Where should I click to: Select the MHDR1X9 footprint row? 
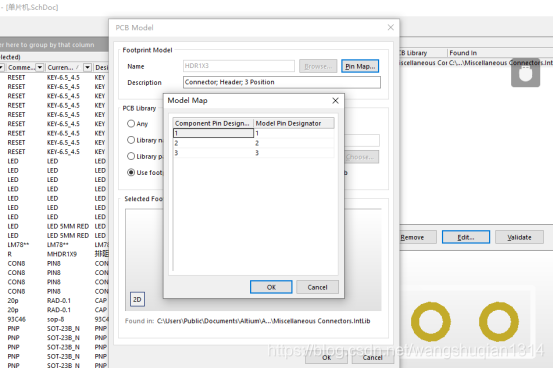pos(55,254)
